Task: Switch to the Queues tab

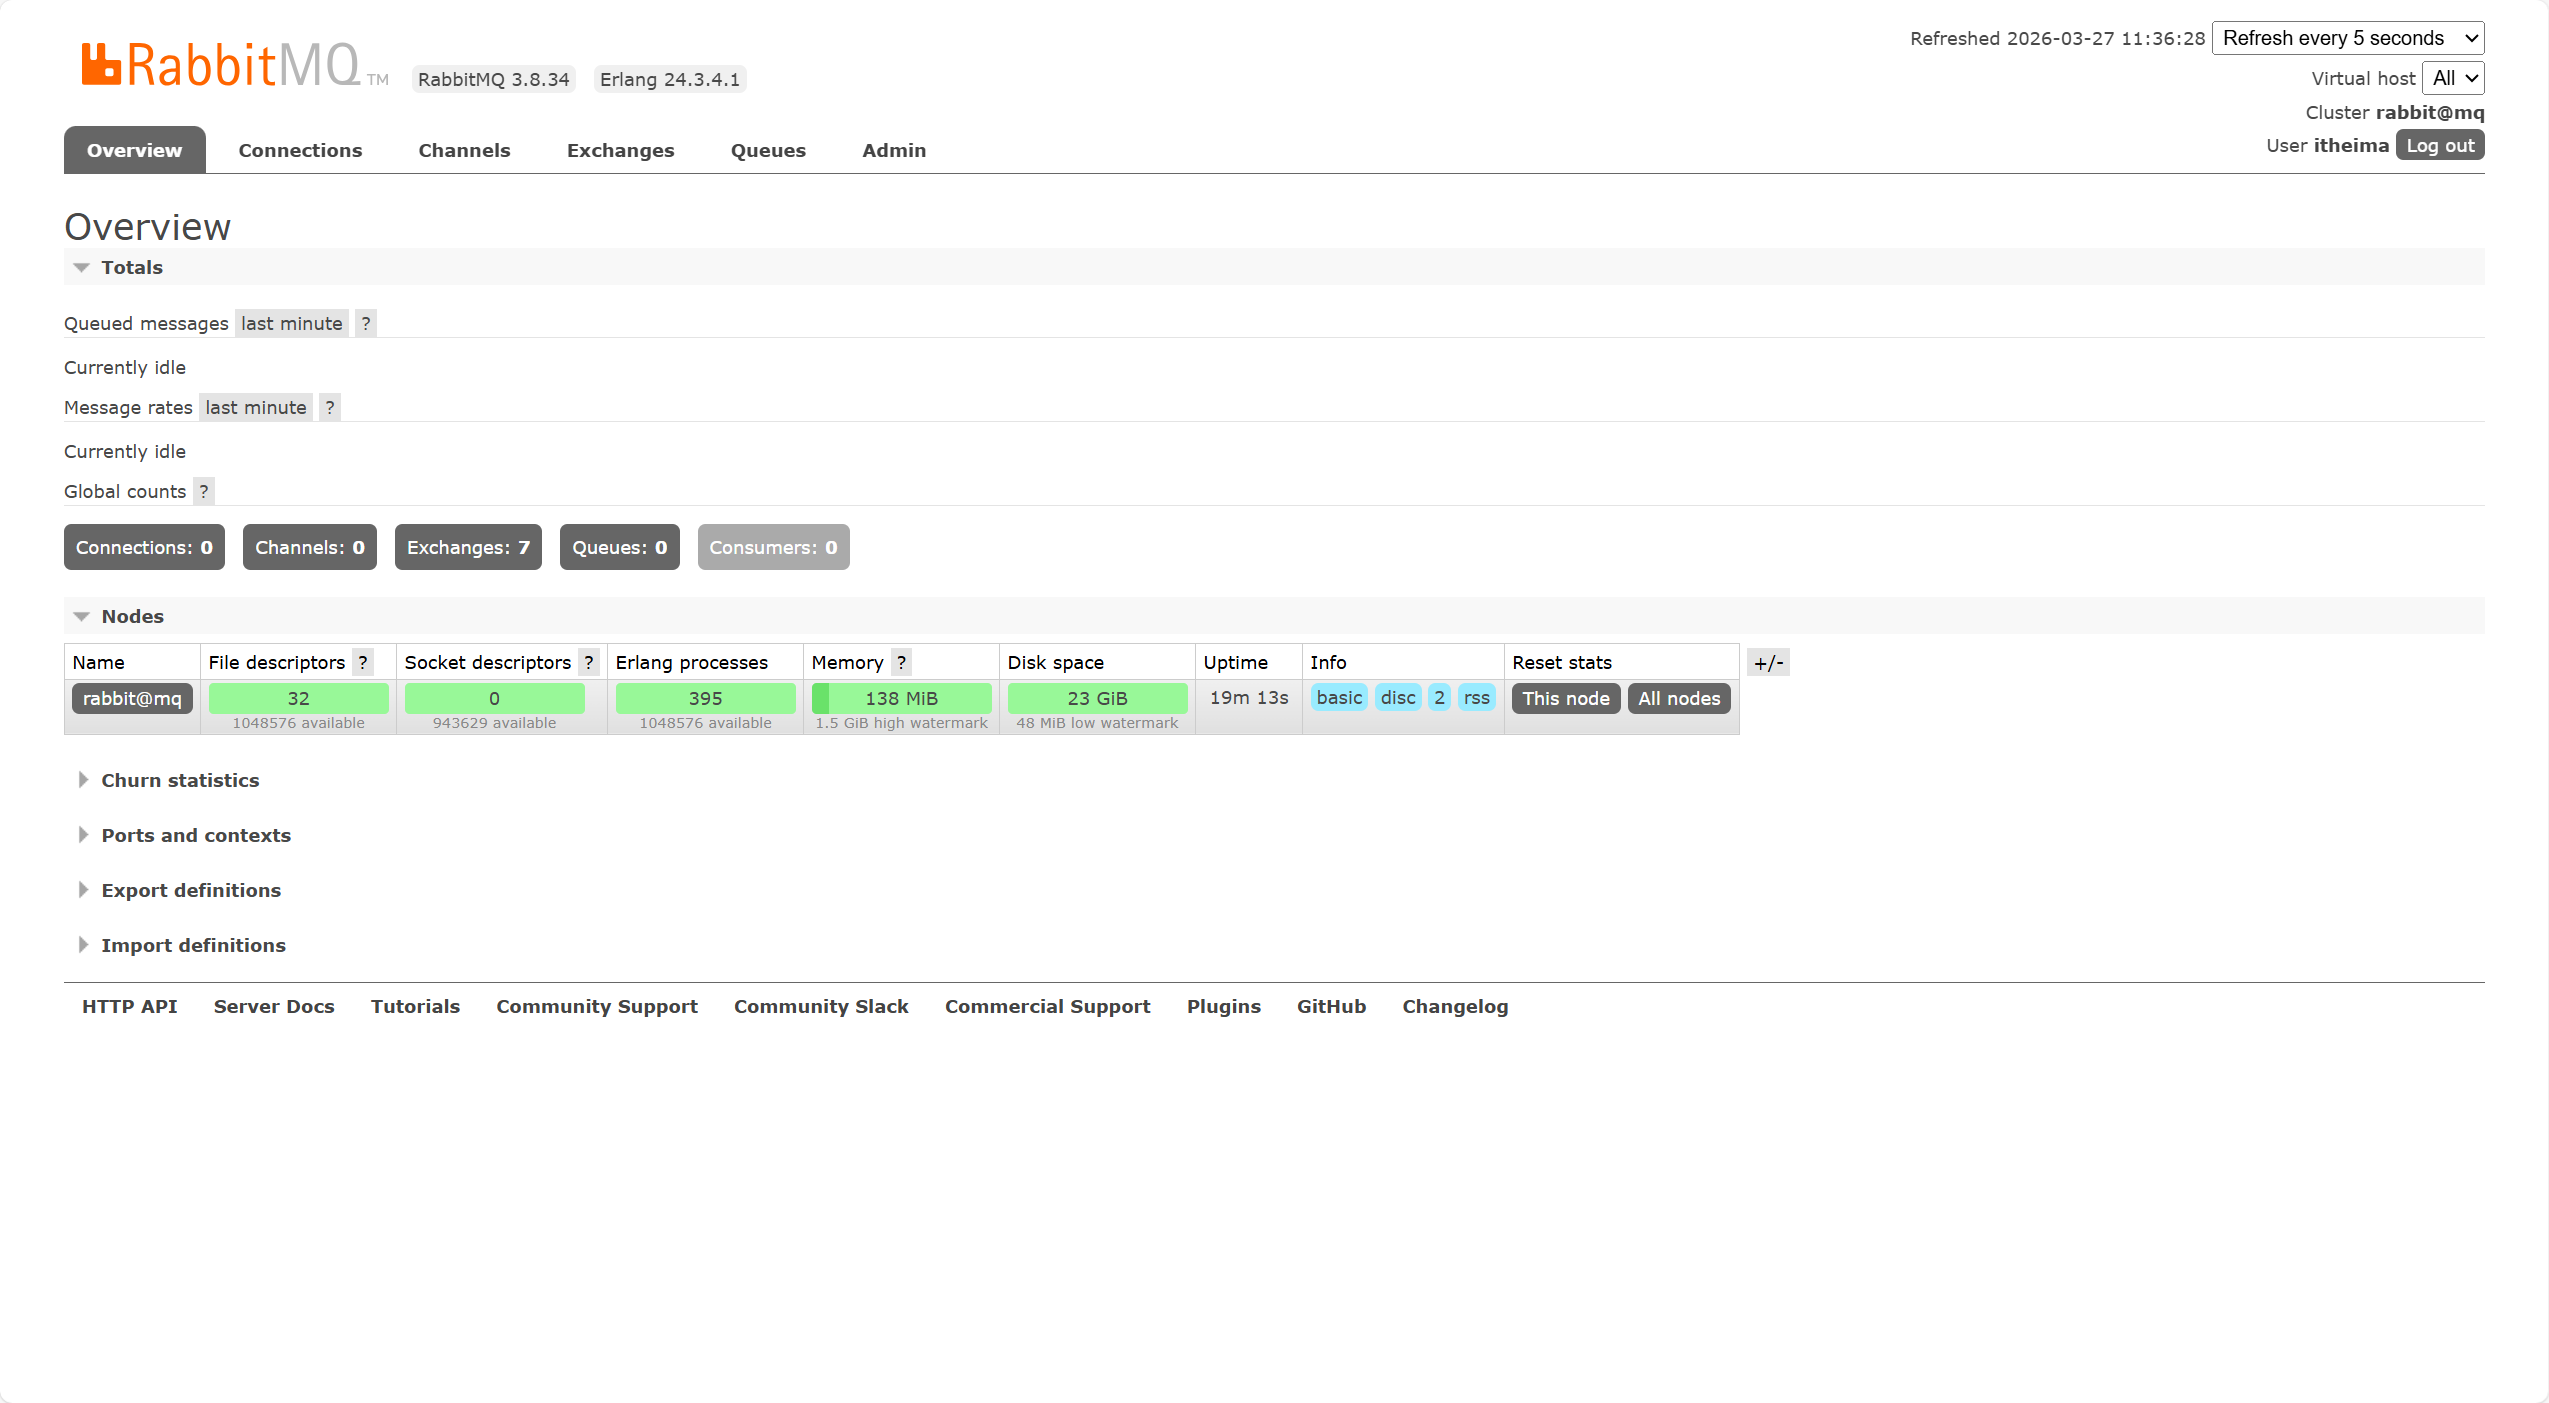Action: [768, 150]
